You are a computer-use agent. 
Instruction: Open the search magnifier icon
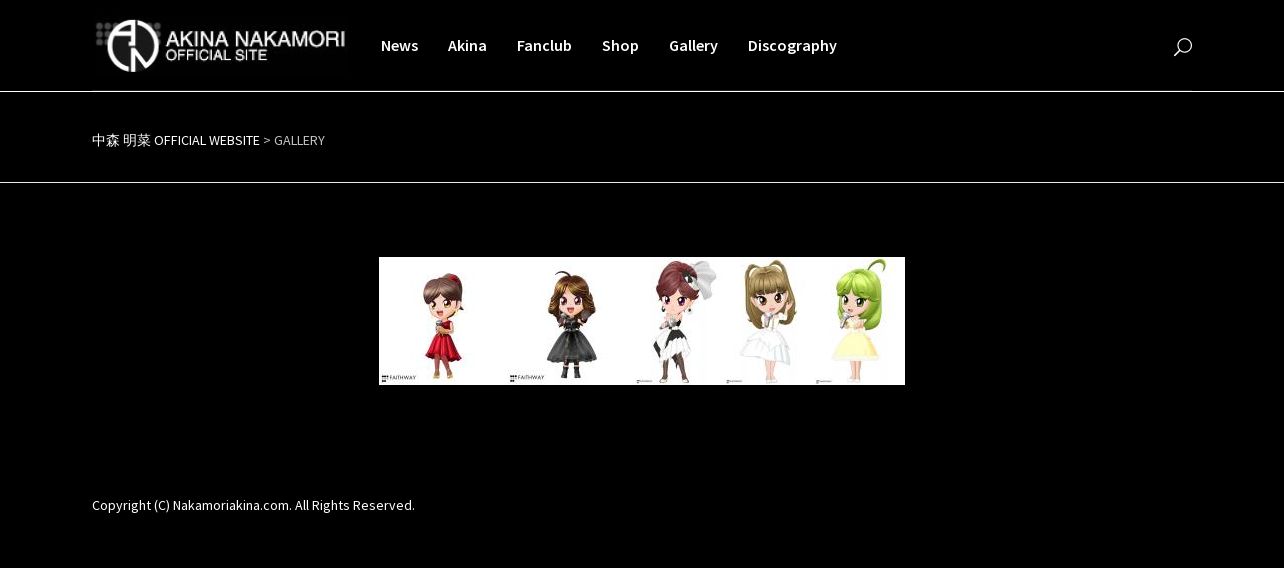point(1182,46)
